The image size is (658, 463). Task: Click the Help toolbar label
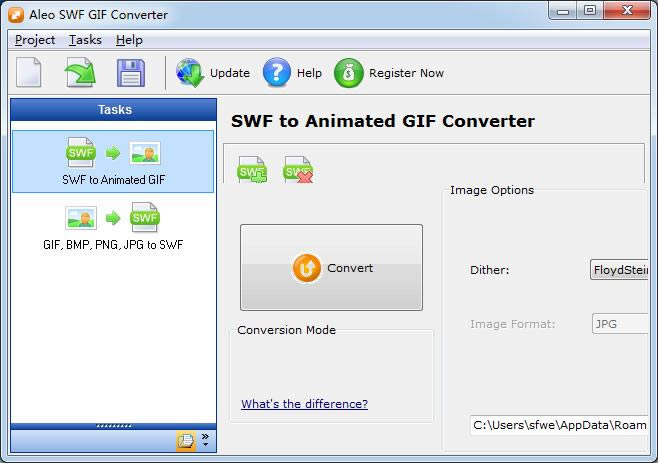(309, 73)
